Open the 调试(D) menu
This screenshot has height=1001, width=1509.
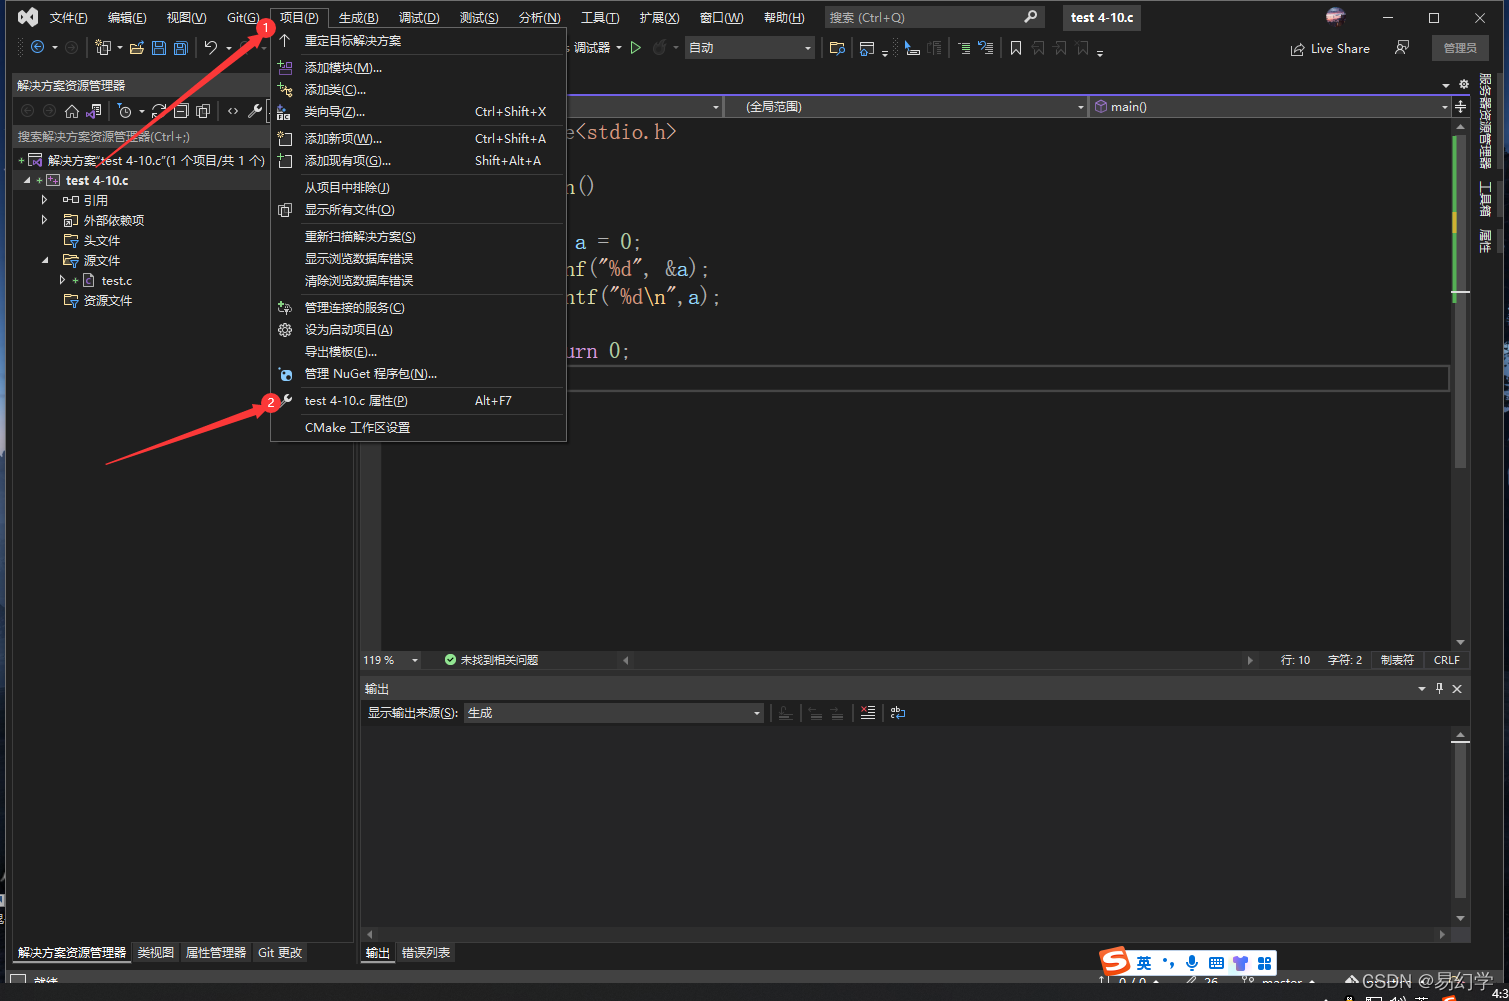pos(419,18)
